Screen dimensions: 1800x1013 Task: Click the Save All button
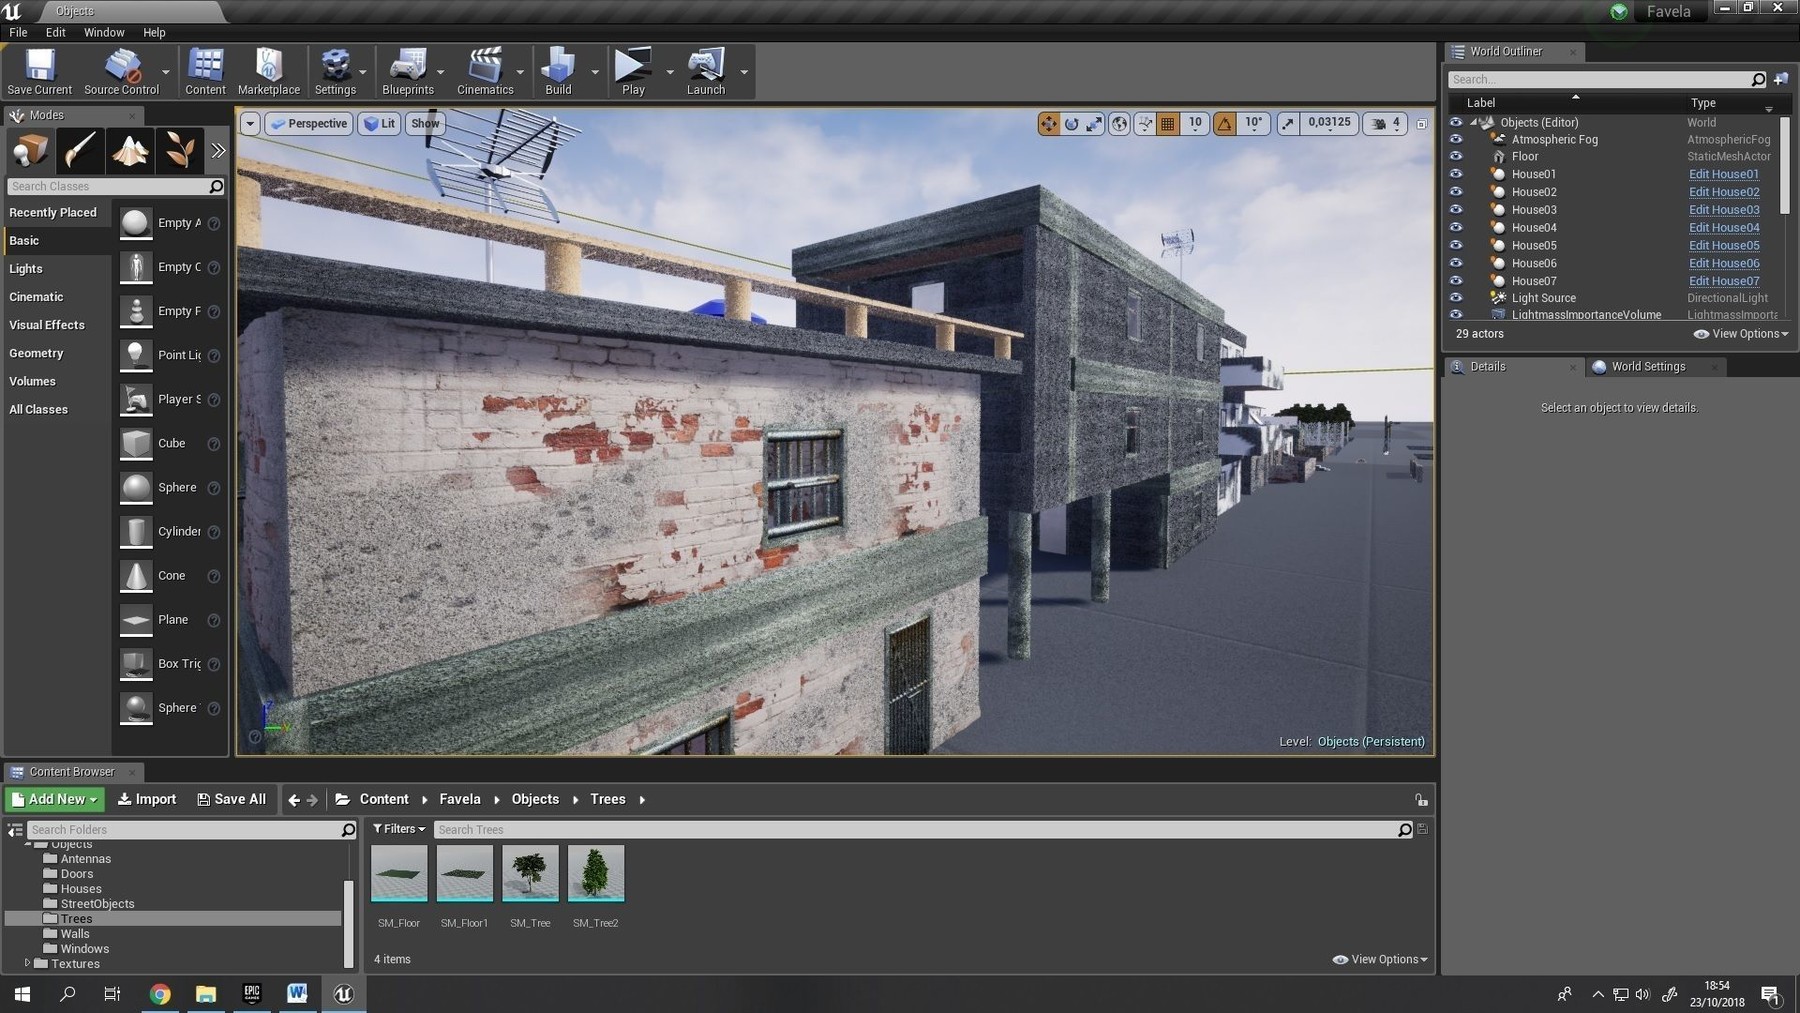point(231,799)
